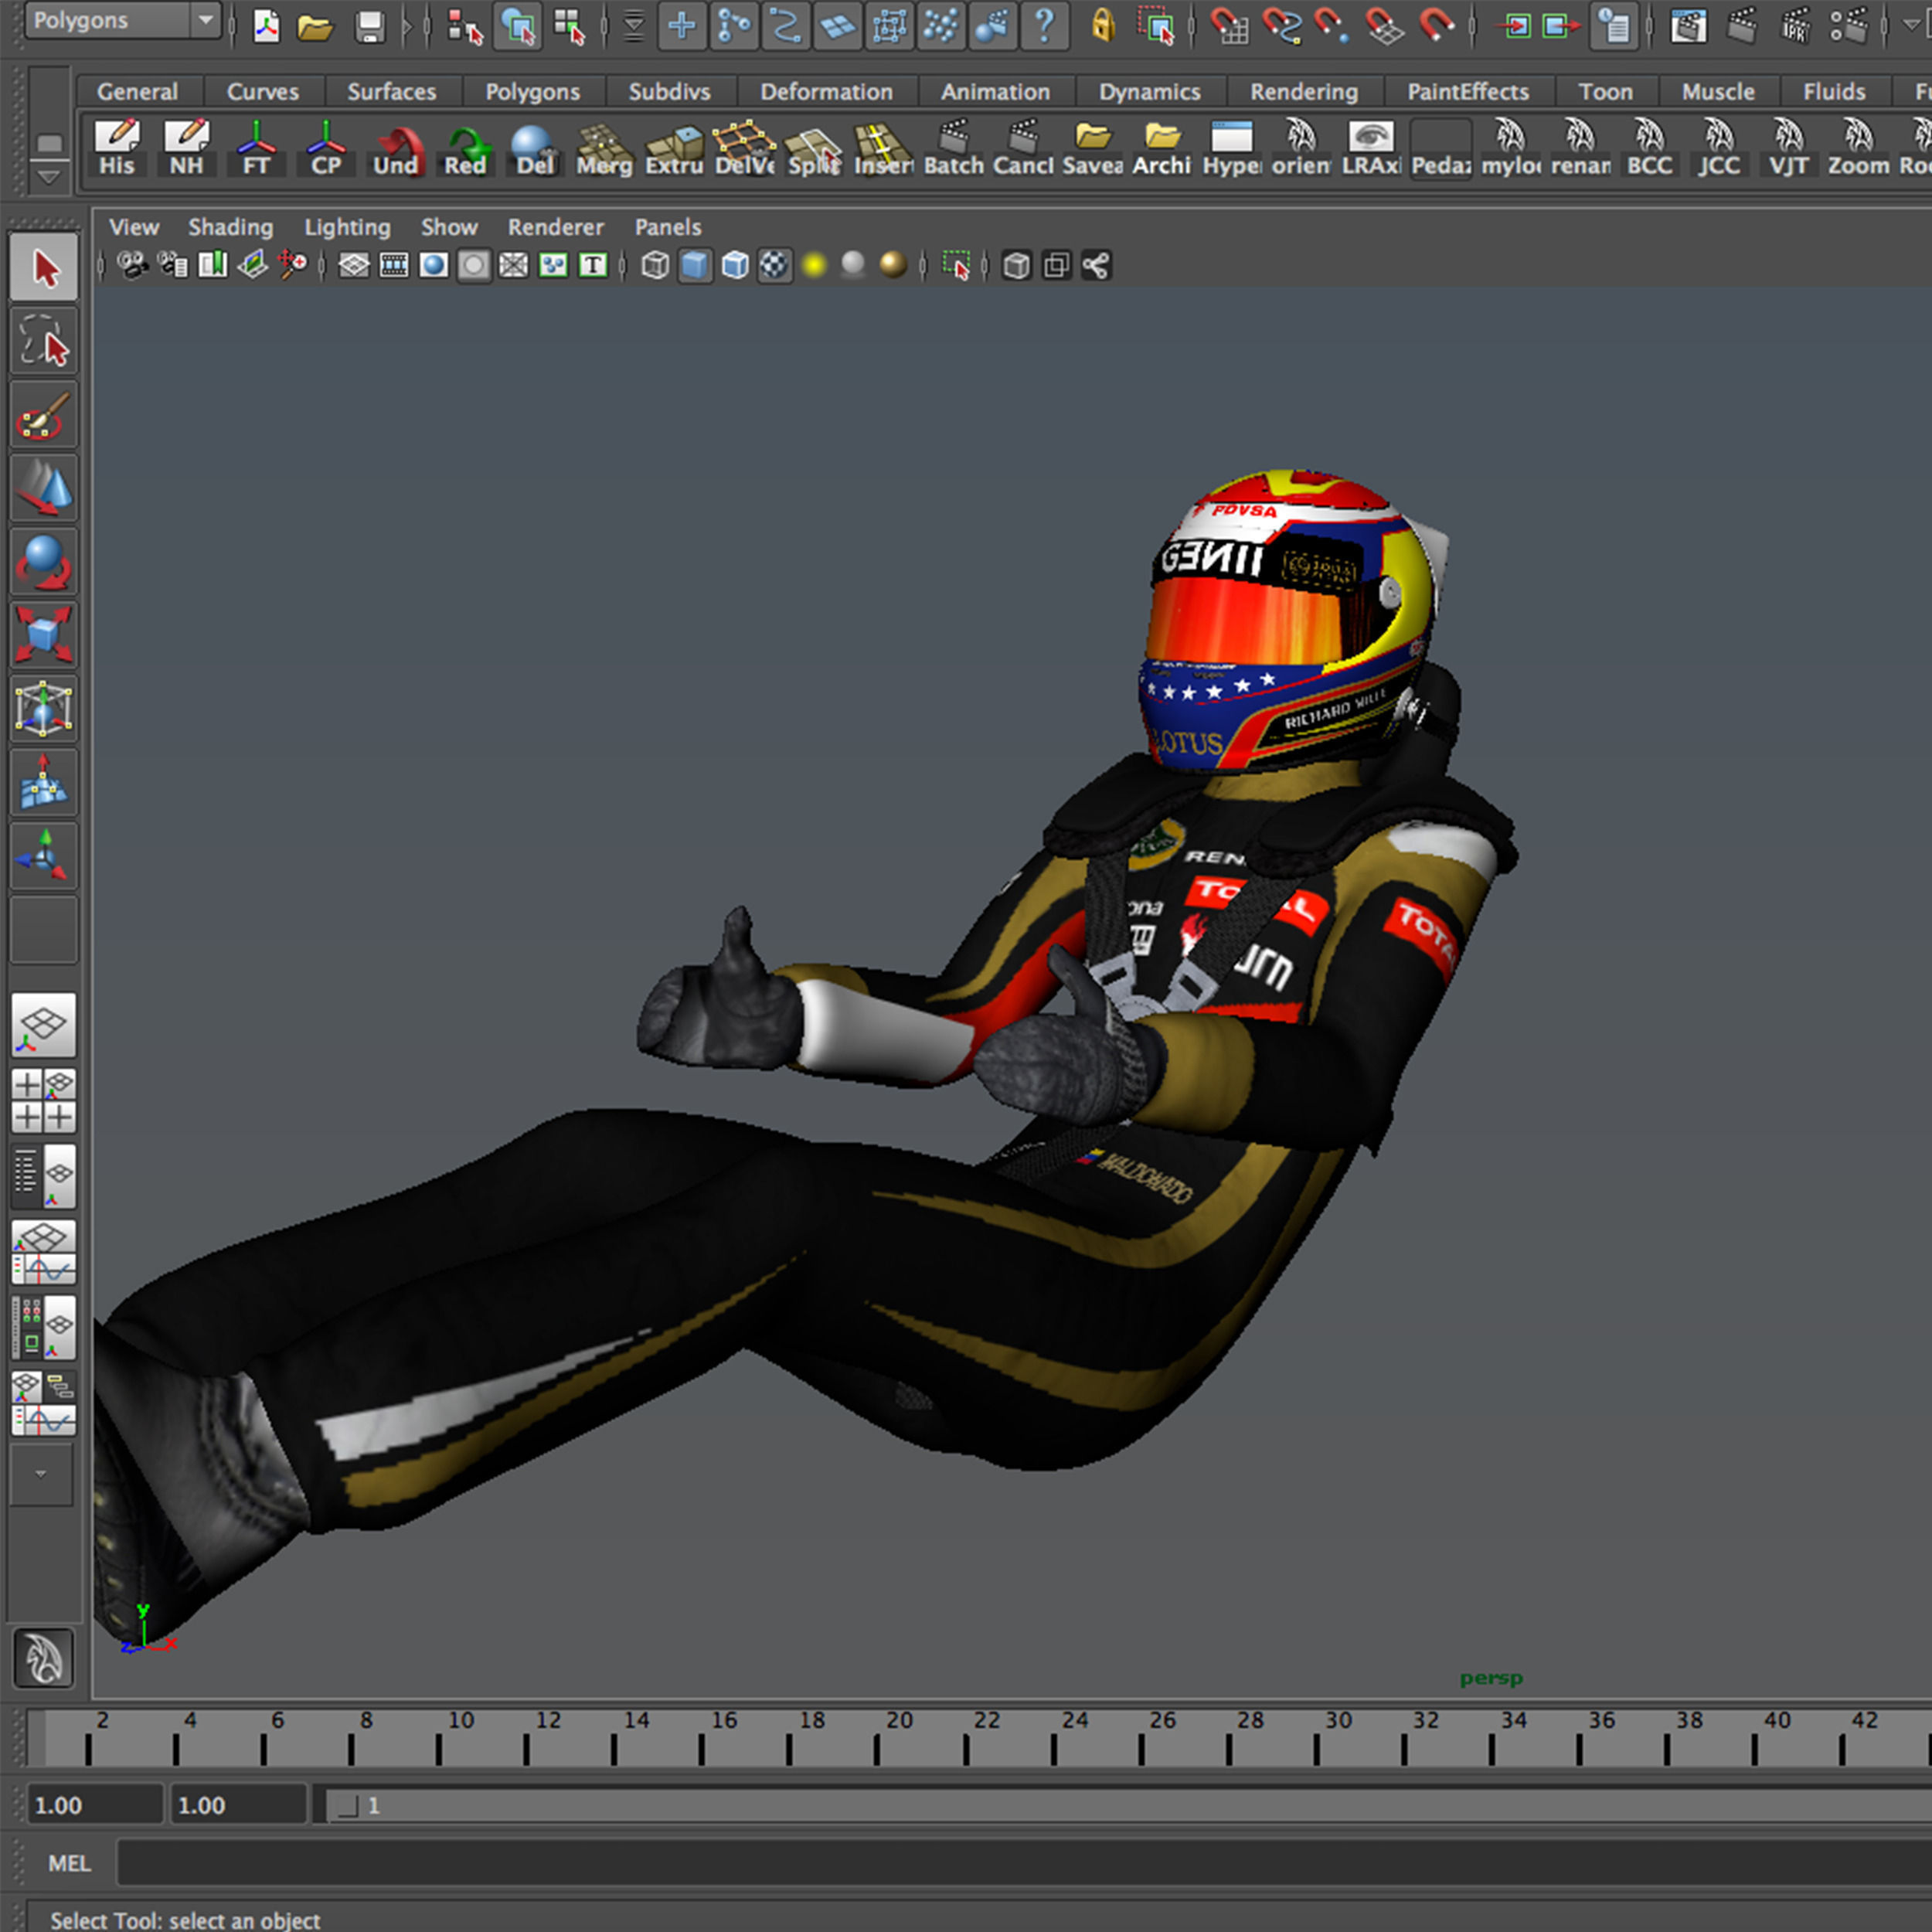Open the Polygons shelf tab
This screenshot has height=1932, width=1932.
(532, 92)
